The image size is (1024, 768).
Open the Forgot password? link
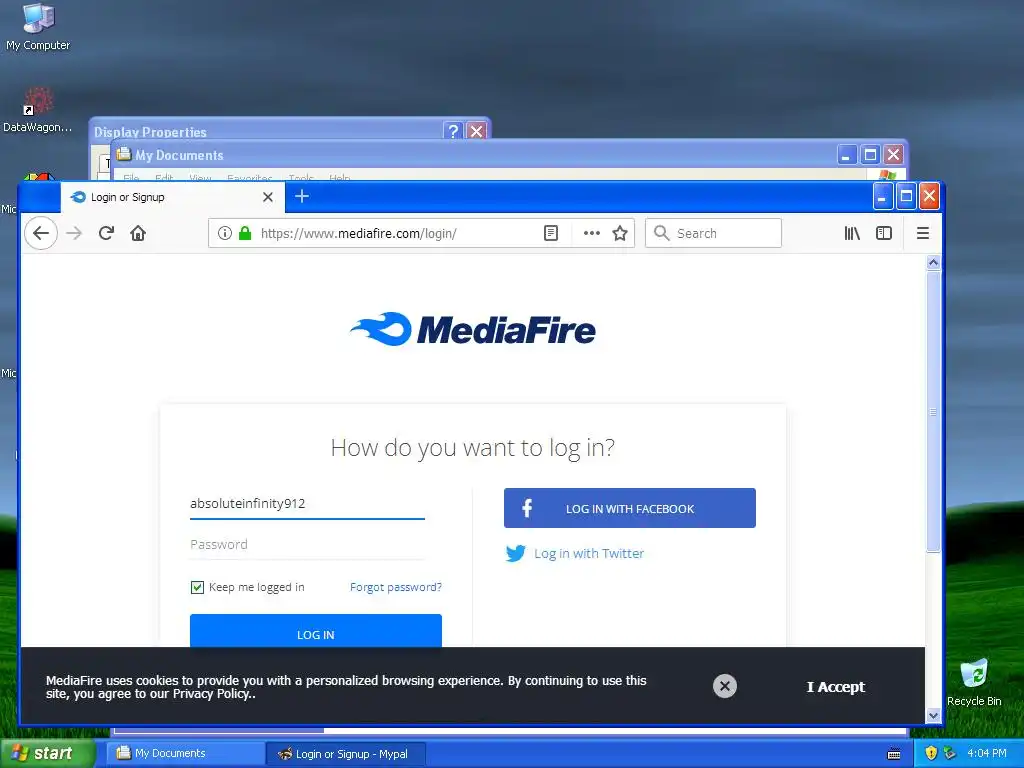(x=396, y=587)
